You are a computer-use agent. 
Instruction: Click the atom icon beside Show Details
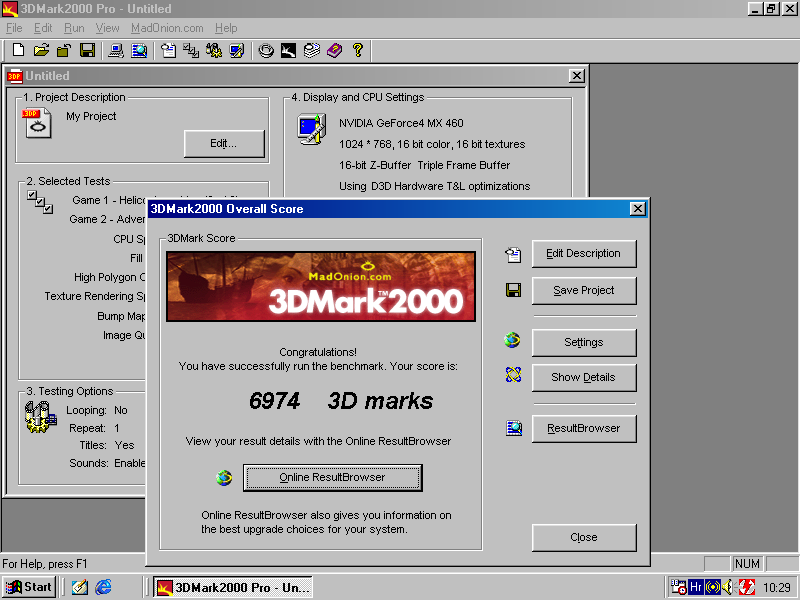tap(513, 374)
